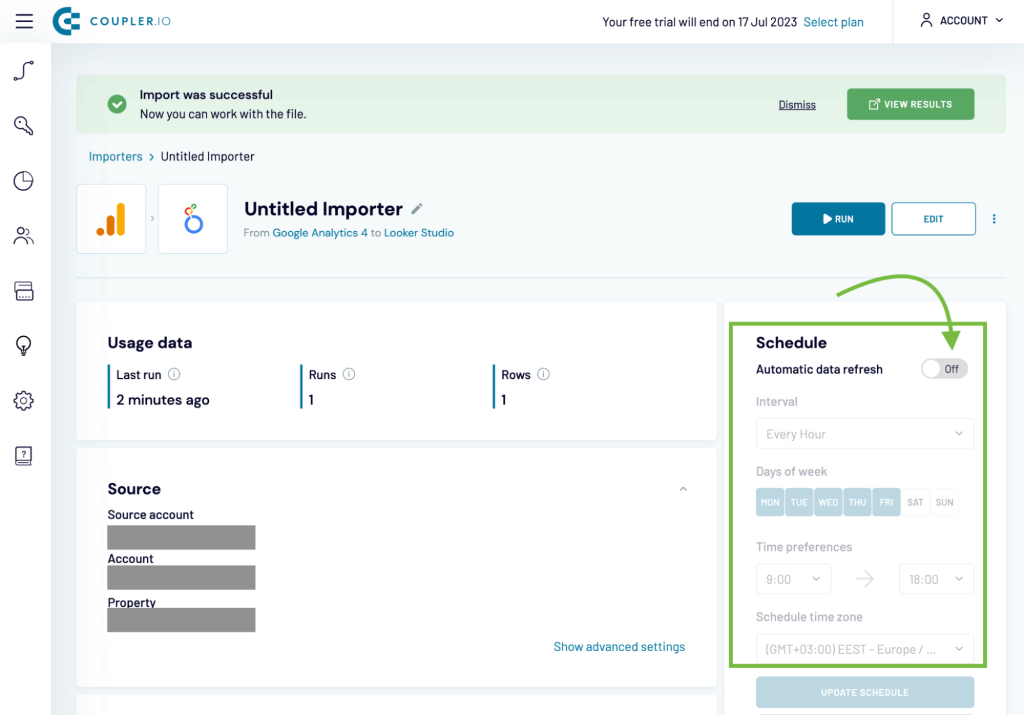Open the pie chart usage icon in sidebar

(x=23, y=180)
